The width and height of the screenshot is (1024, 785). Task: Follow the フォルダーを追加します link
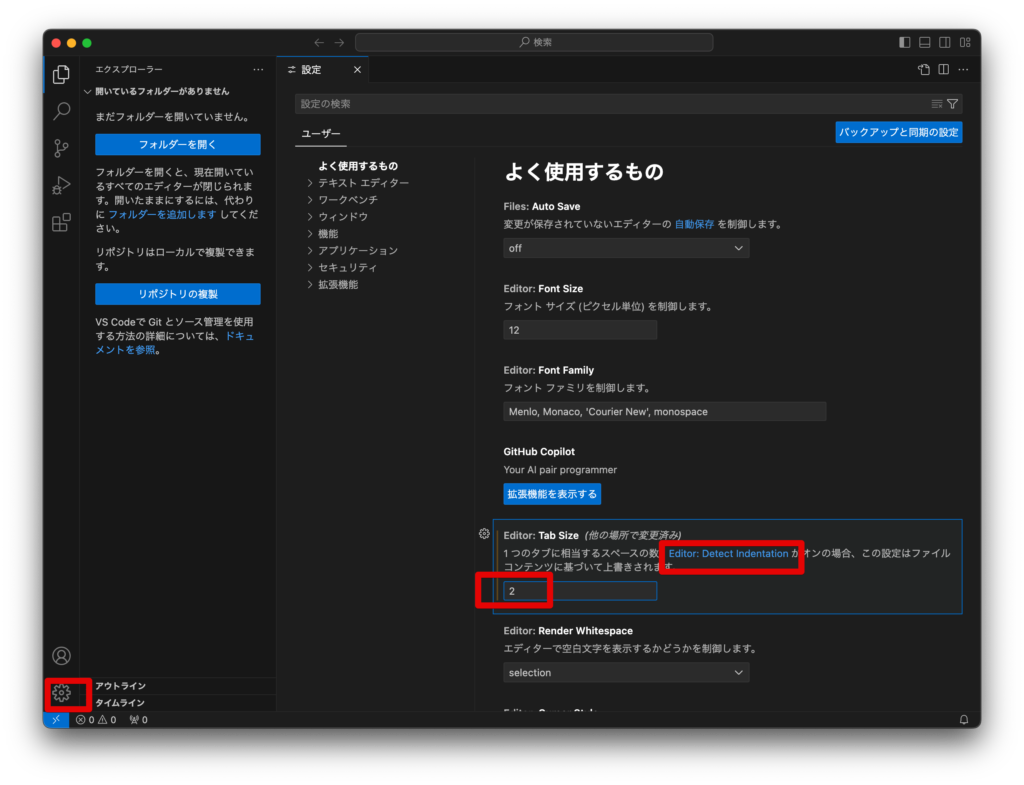[162, 214]
